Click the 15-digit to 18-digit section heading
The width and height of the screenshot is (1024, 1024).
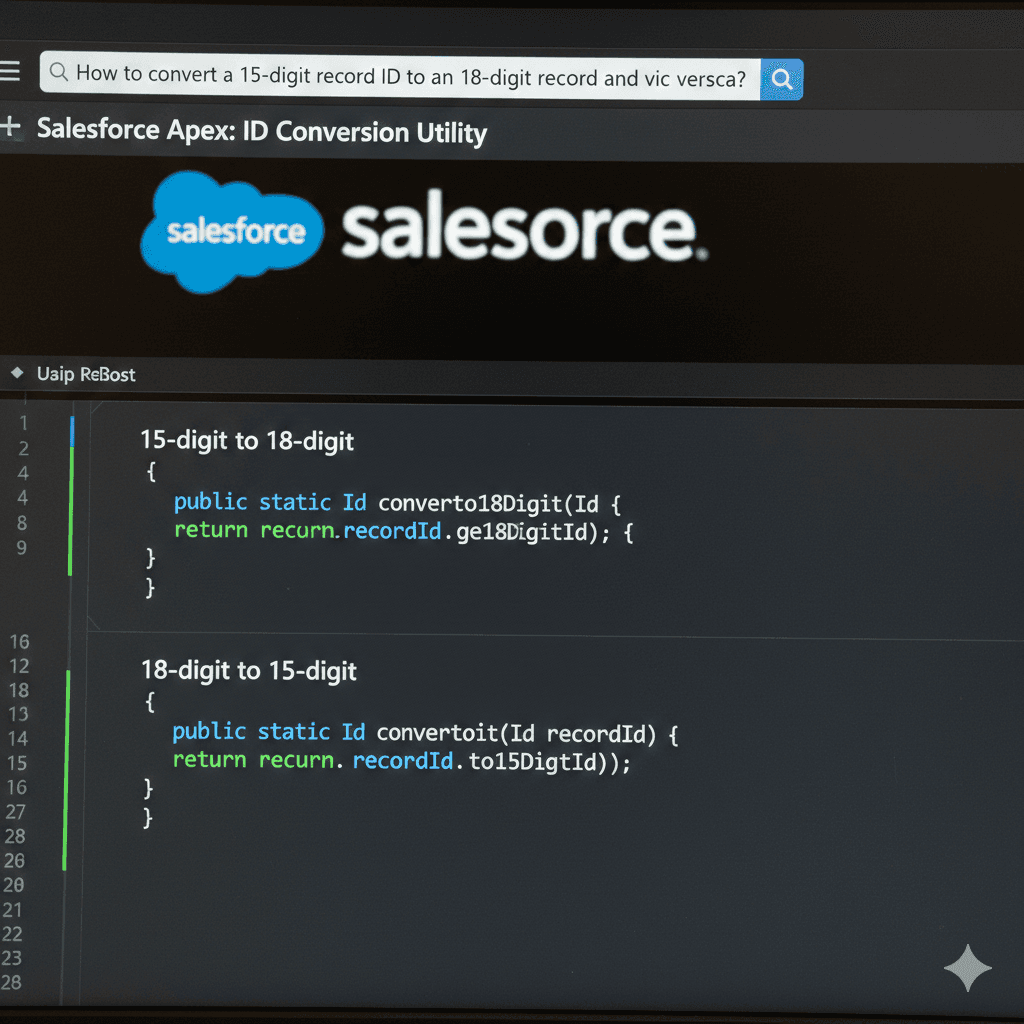[247, 441]
